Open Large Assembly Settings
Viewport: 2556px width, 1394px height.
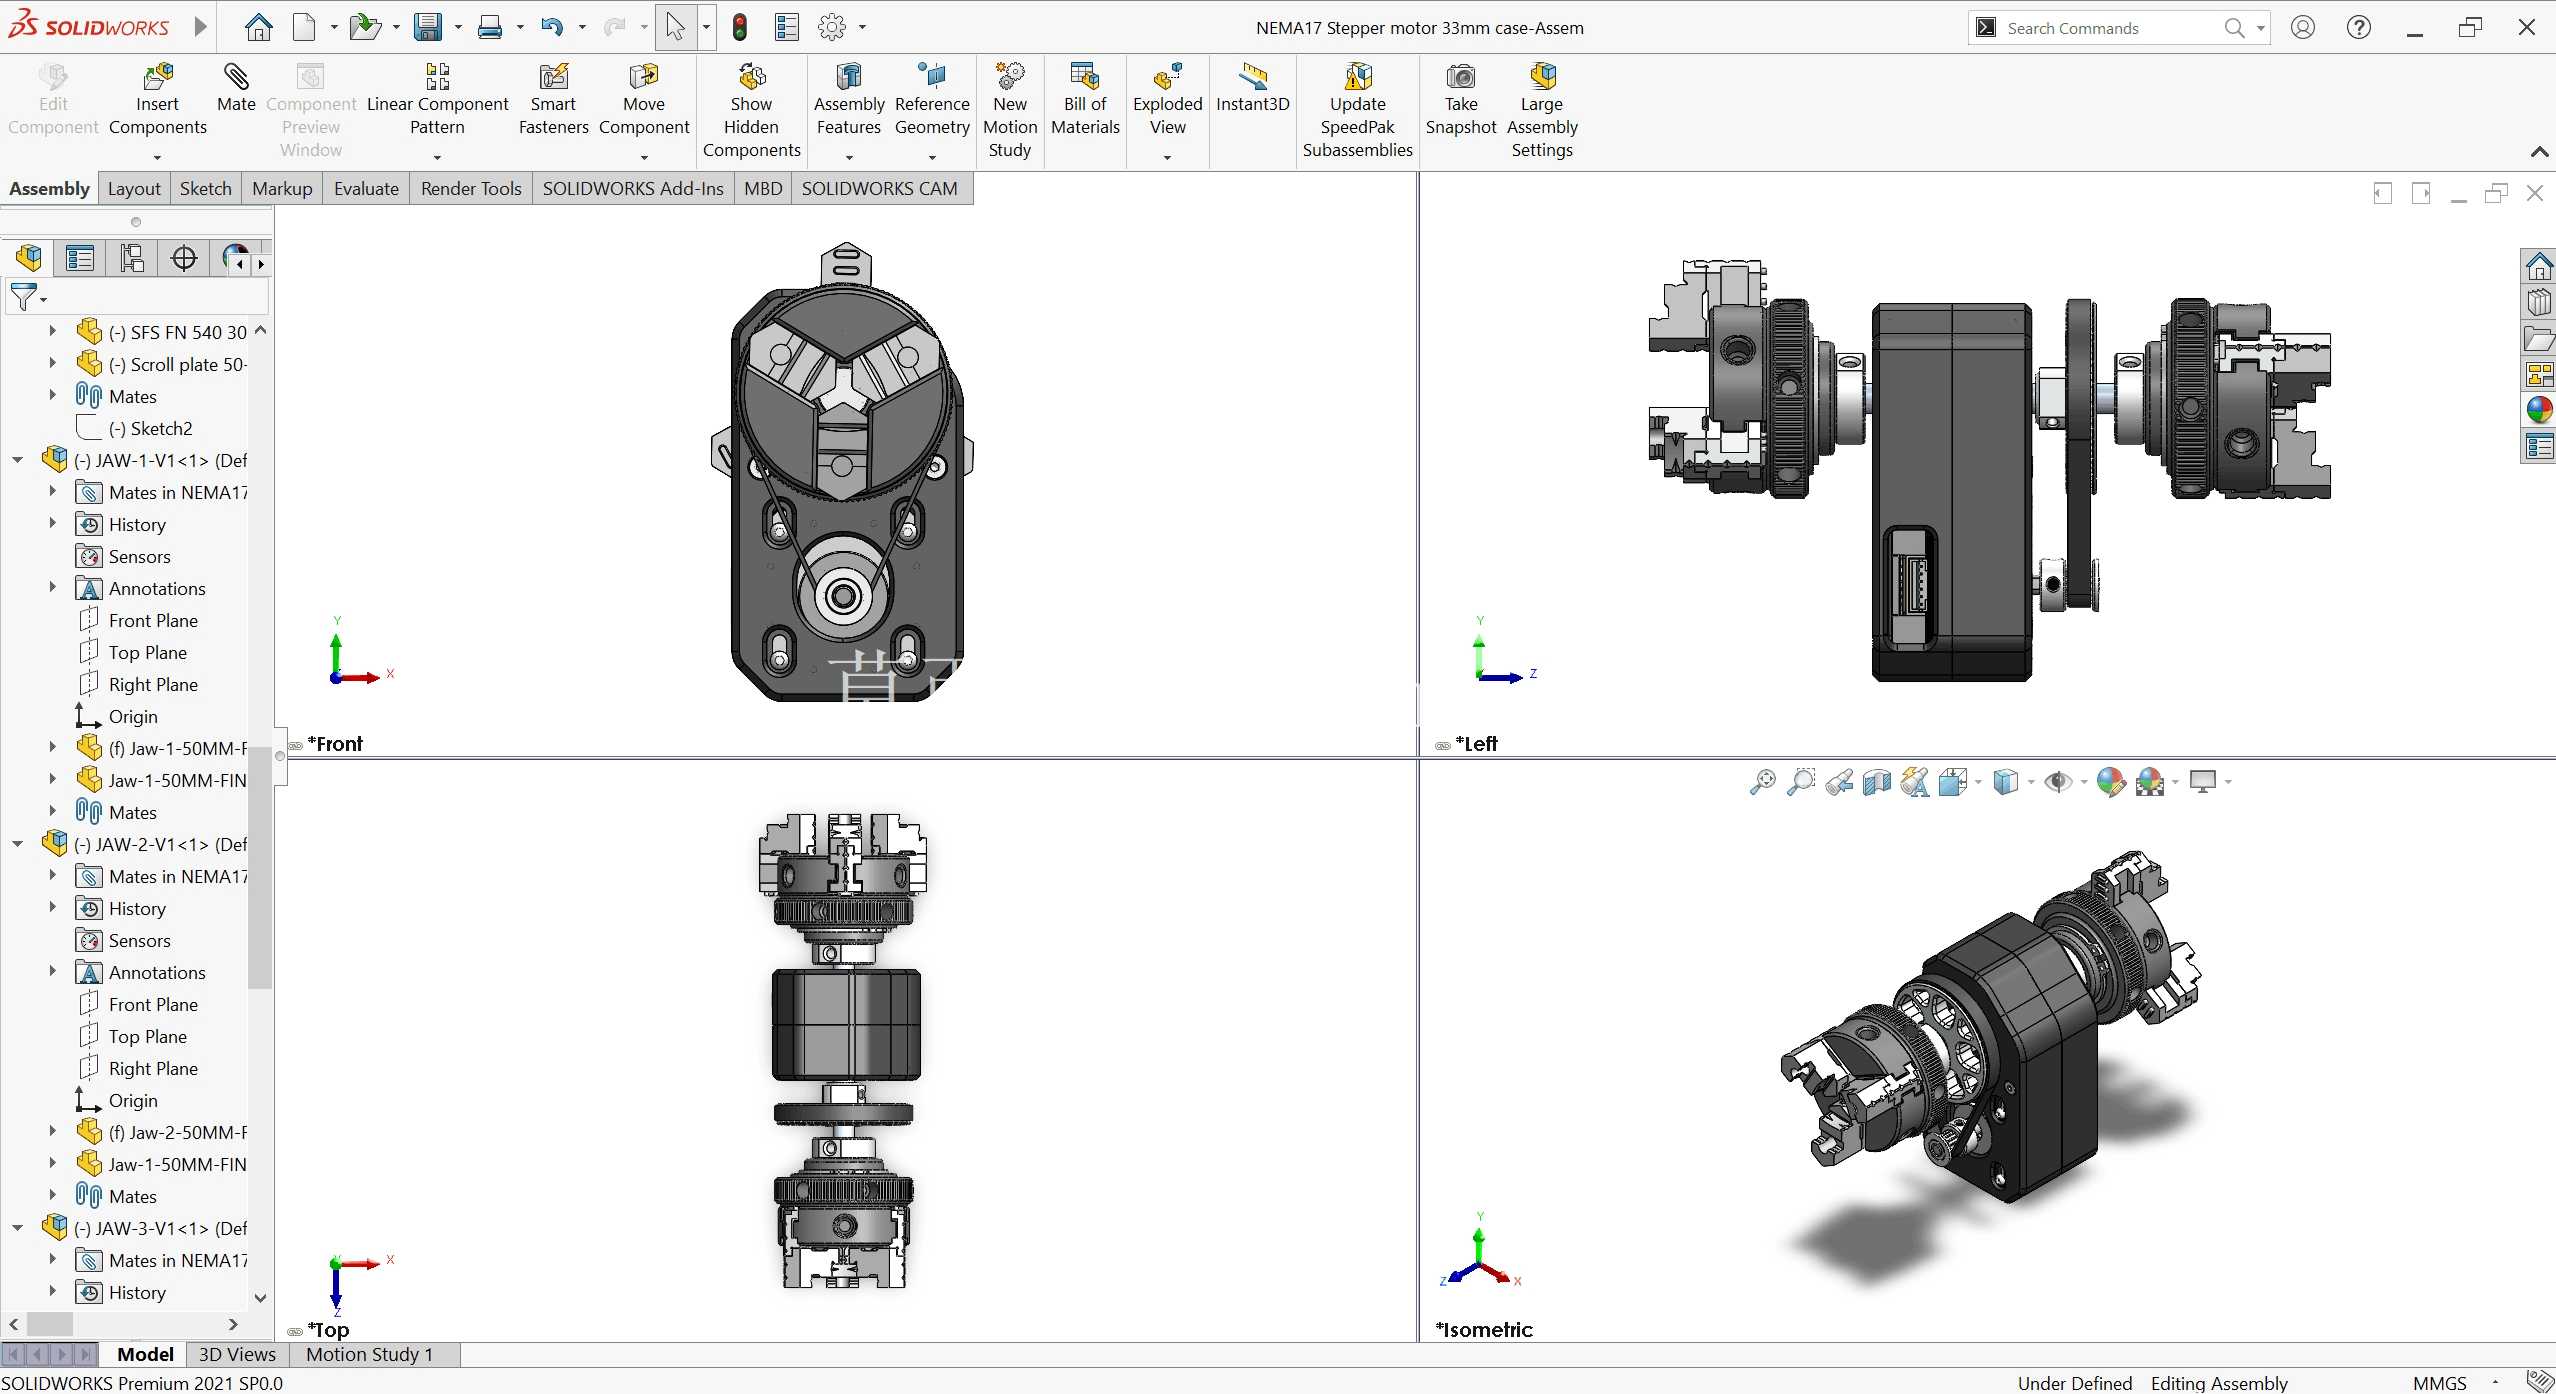pyautogui.click(x=1542, y=111)
